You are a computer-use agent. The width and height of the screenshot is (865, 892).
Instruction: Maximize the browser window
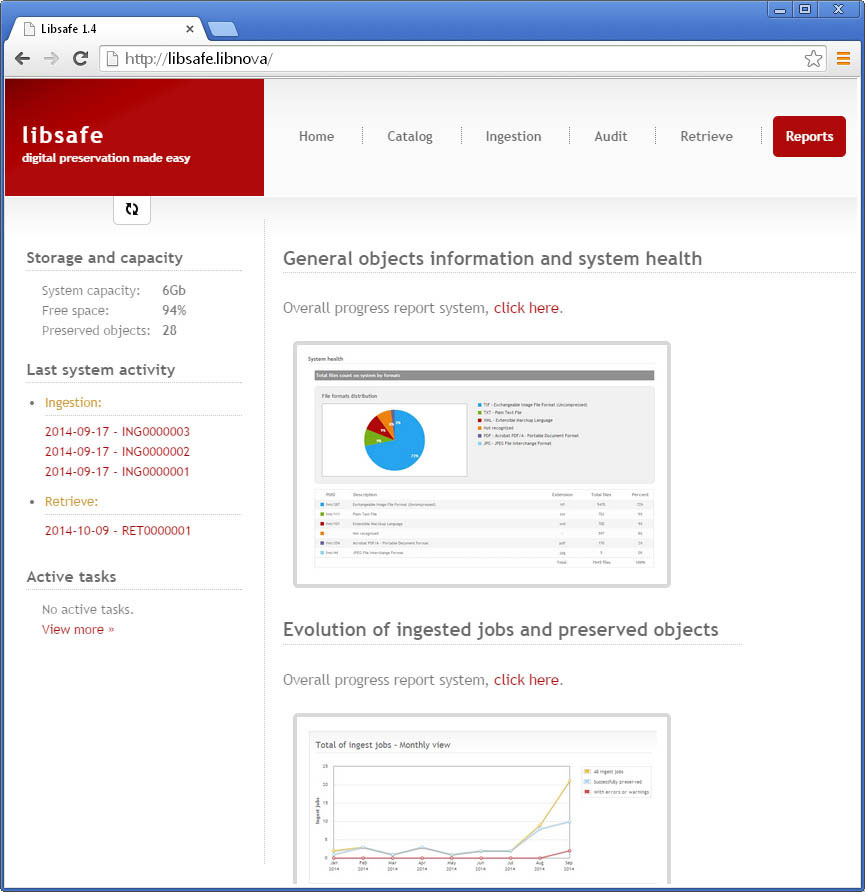[x=805, y=10]
